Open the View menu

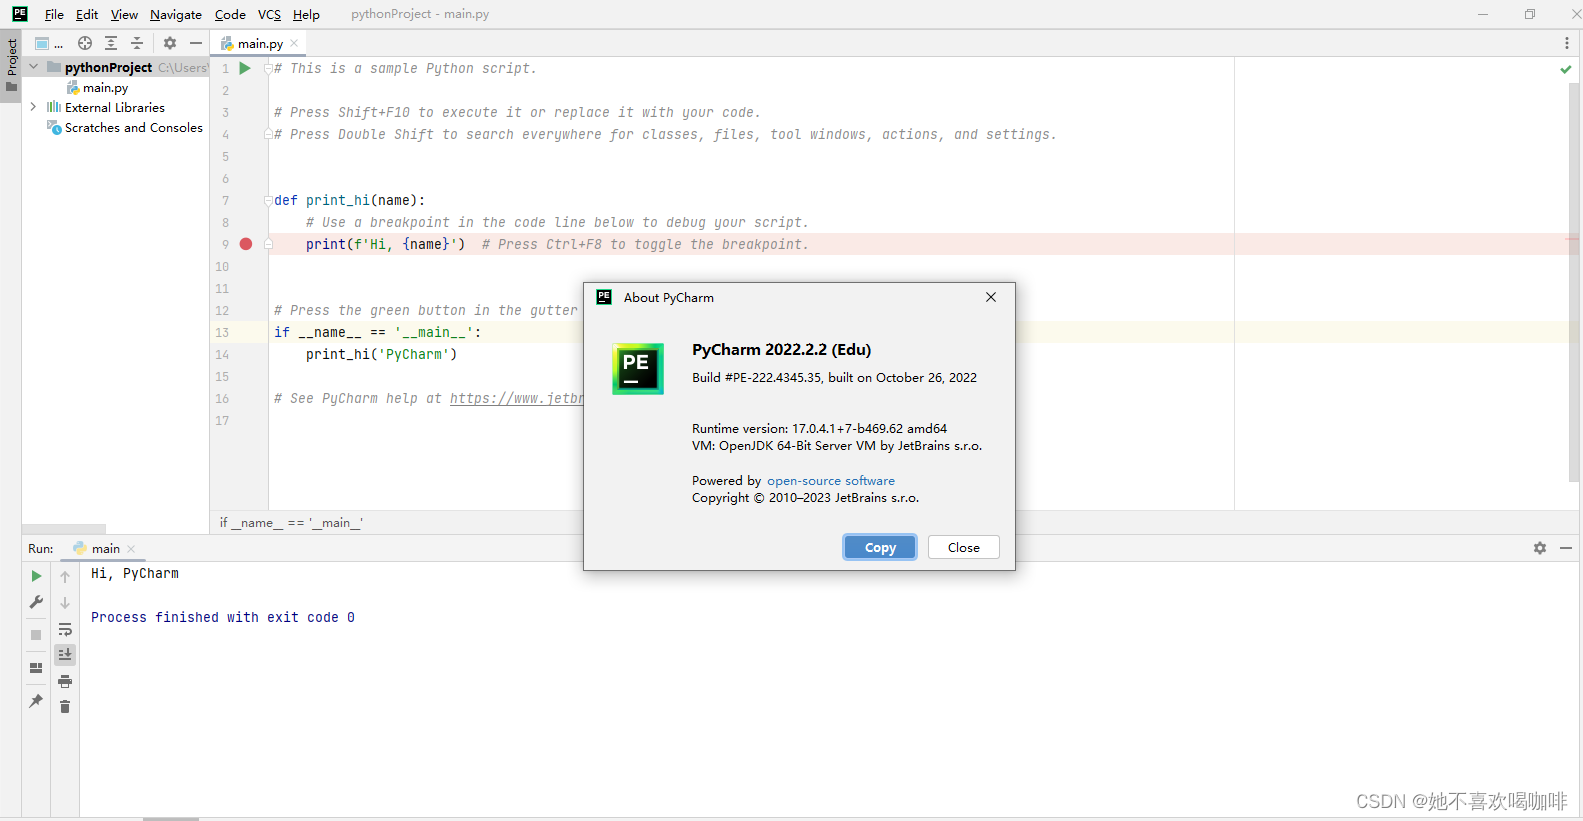click(124, 15)
